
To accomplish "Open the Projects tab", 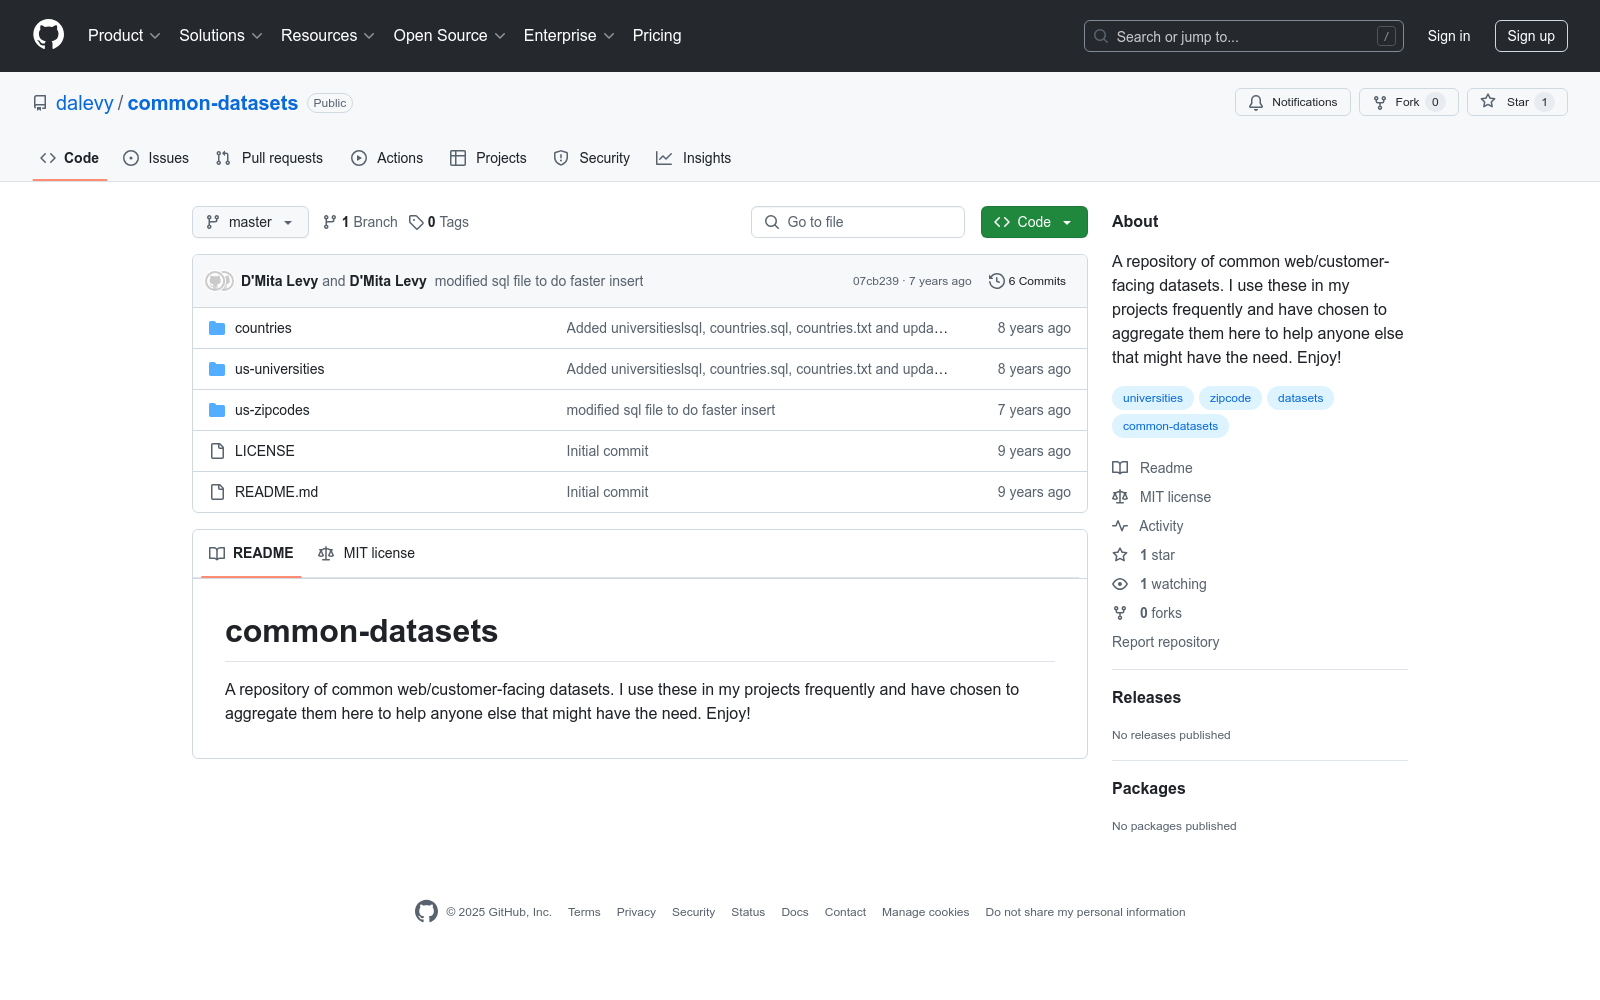I will pos(488,158).
